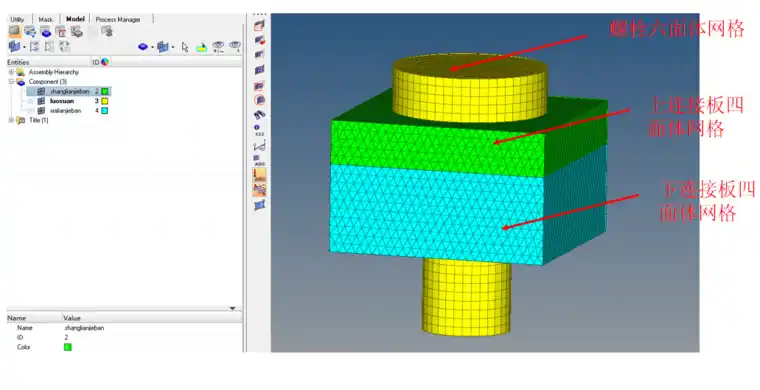
Task: Open green color swatch of shanglianjieban
Action: [x=105, y=91]
